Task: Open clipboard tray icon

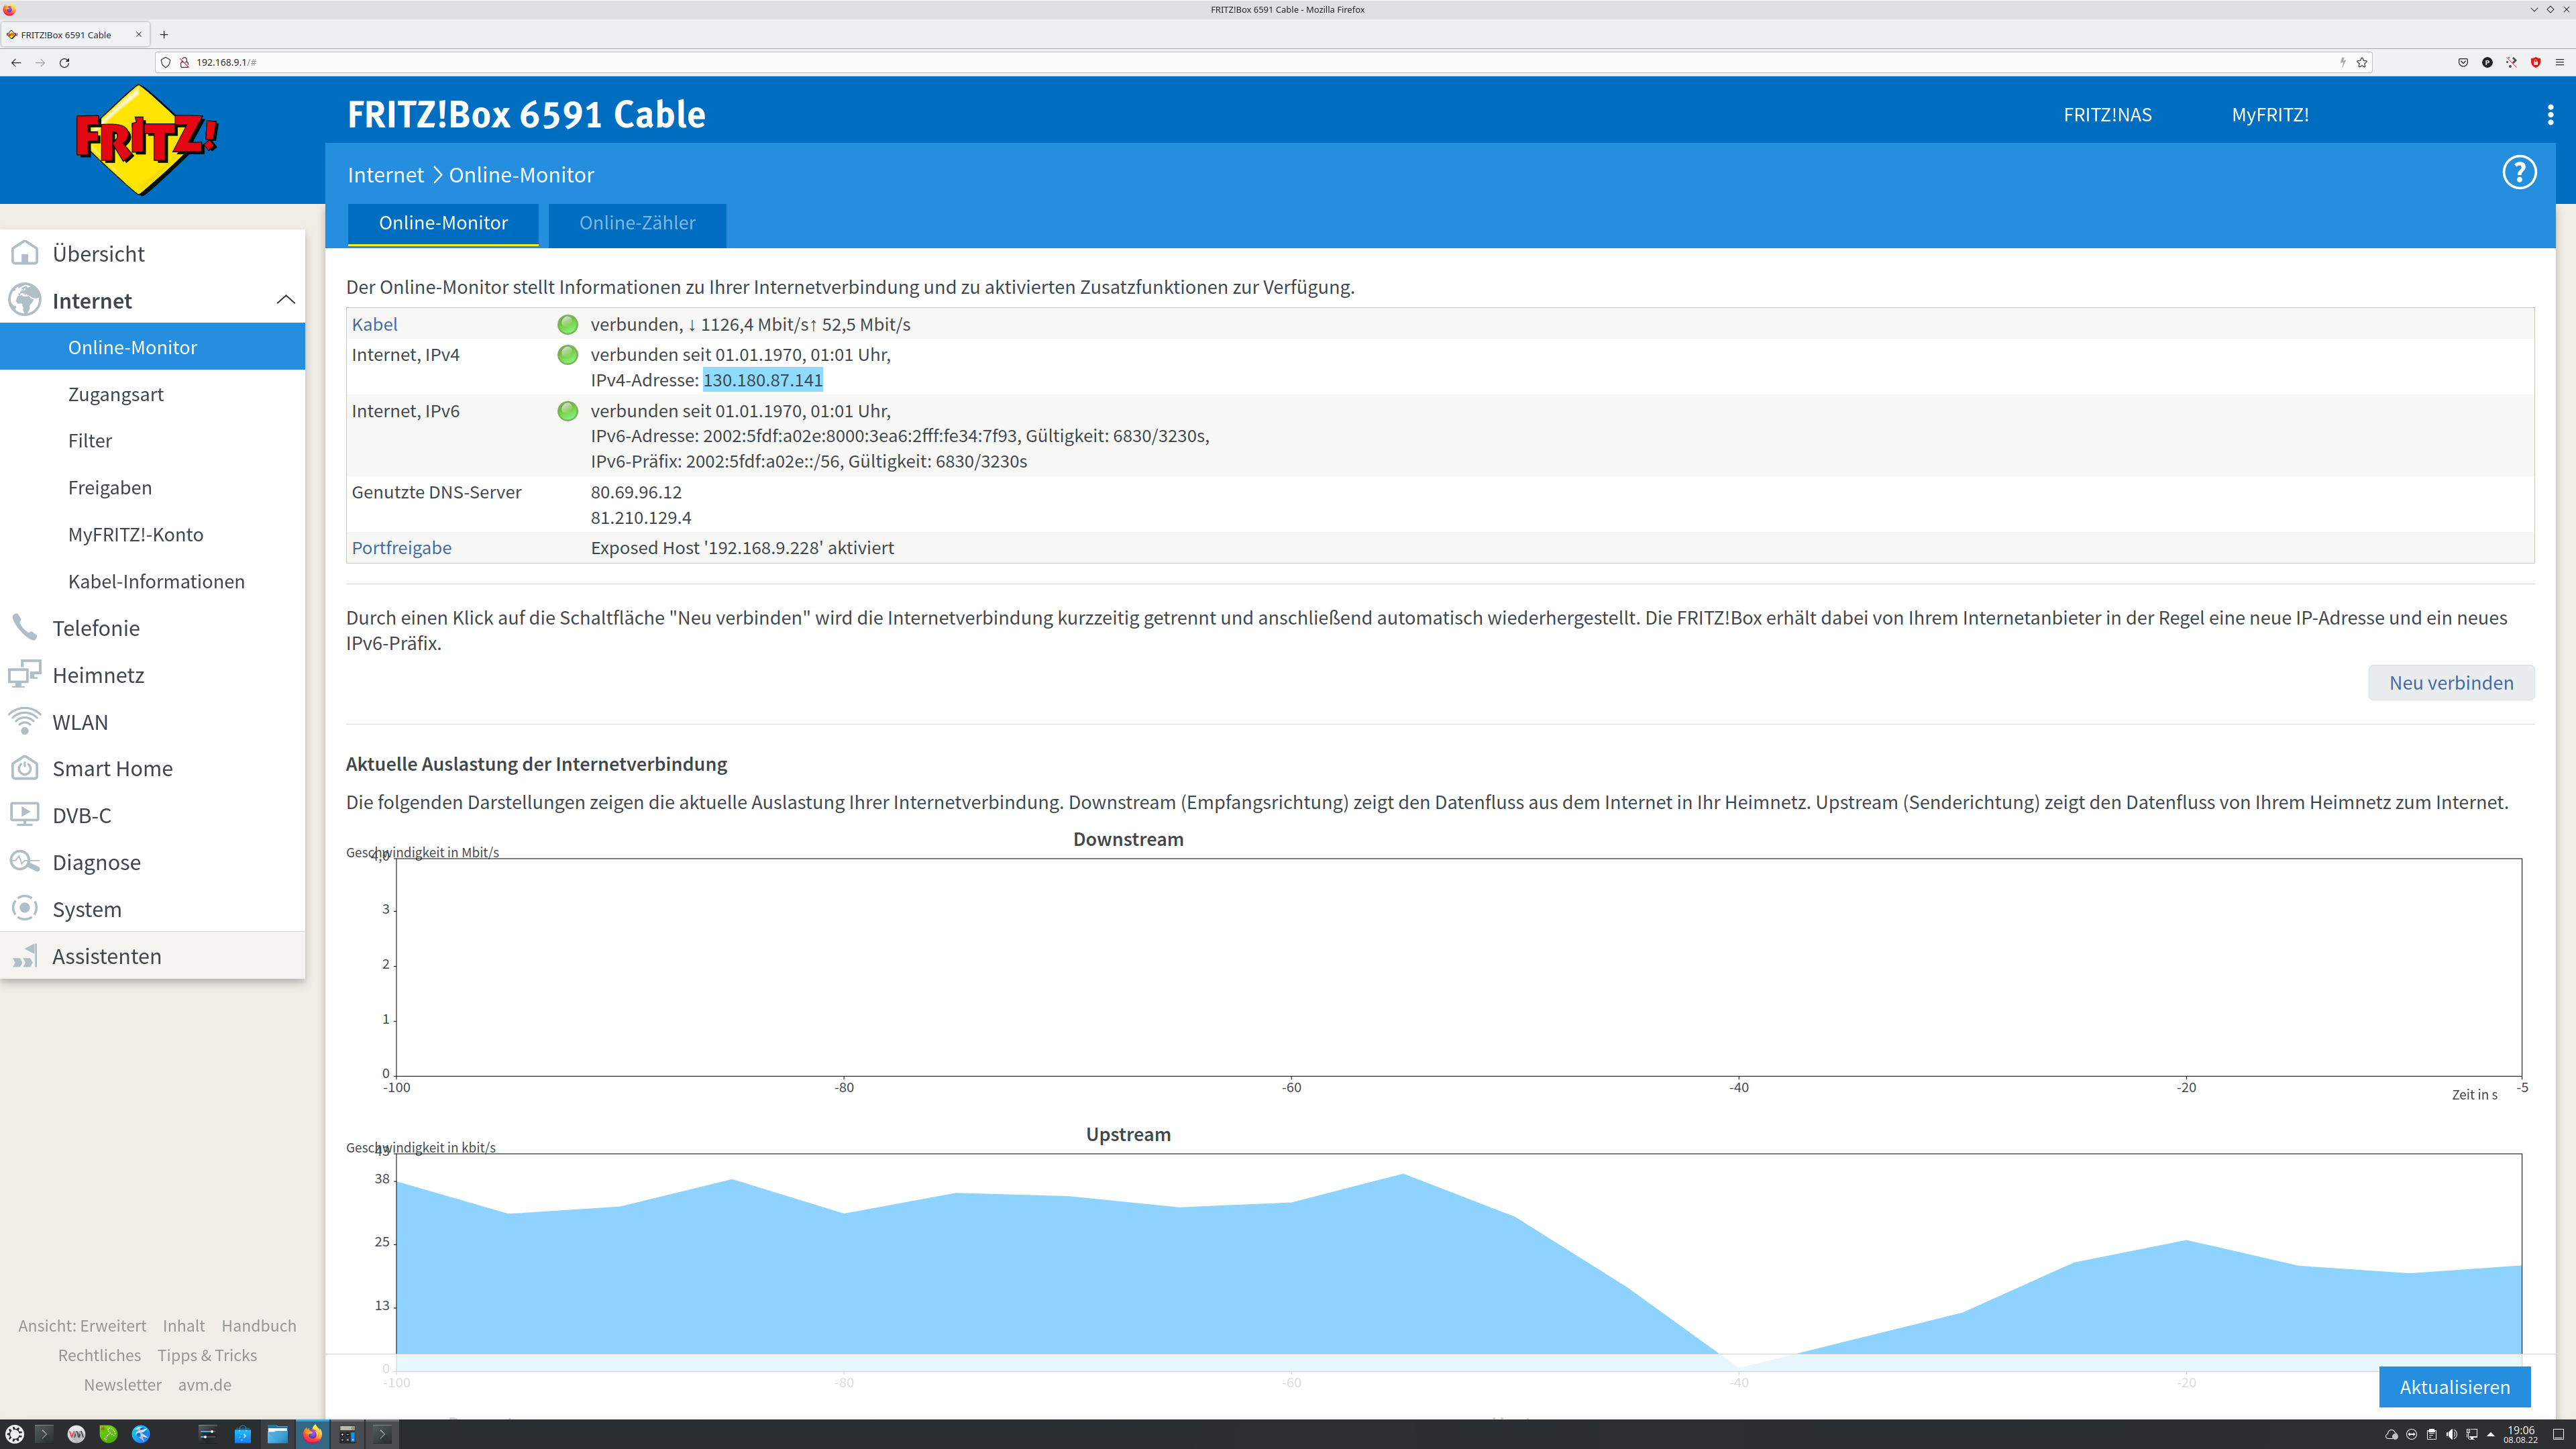Action: pos(2431,1434)
